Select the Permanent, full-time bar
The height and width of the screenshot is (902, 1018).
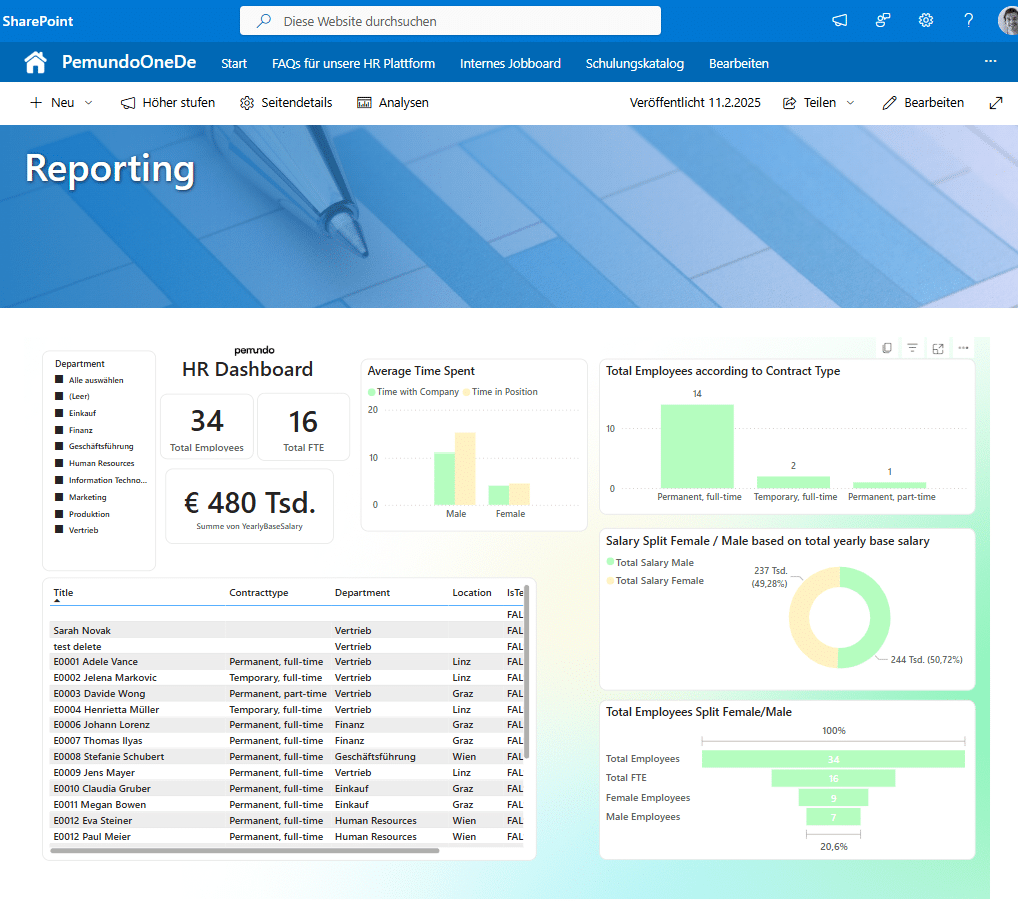tap(697, 446)
